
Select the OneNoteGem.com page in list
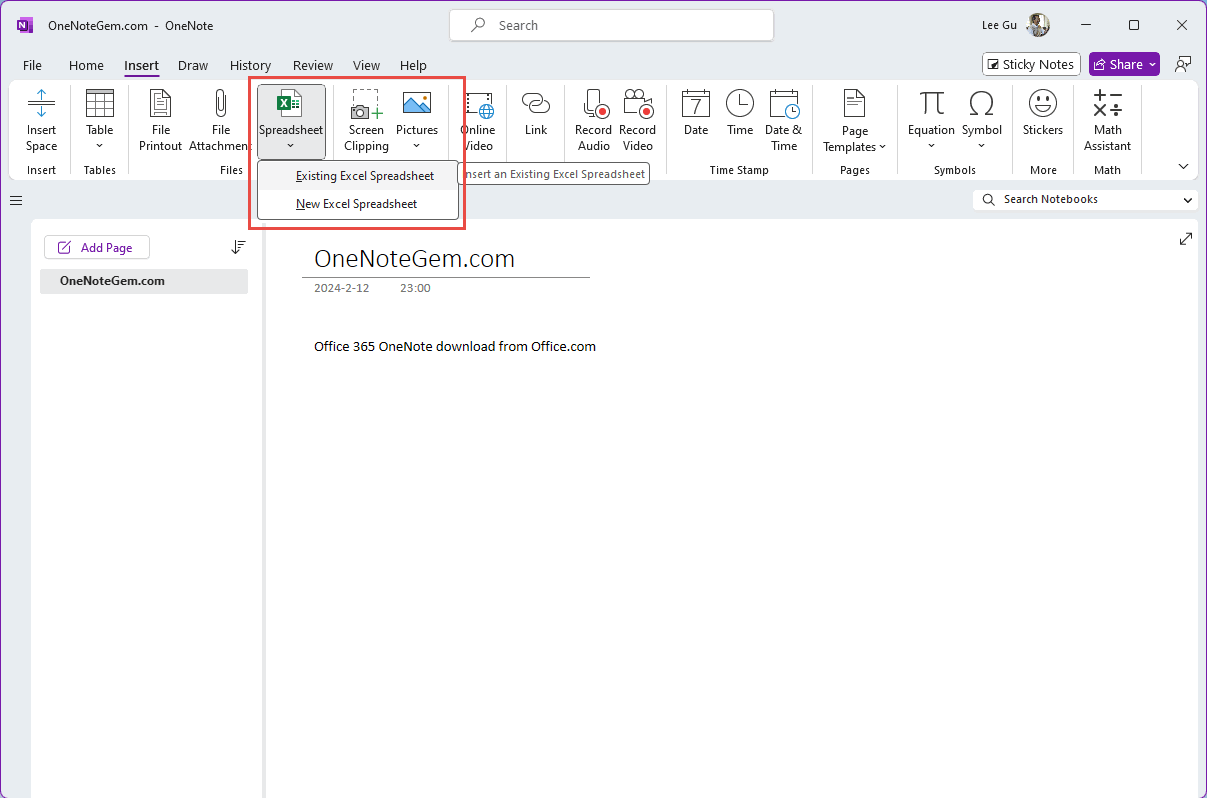pos(144,281)
